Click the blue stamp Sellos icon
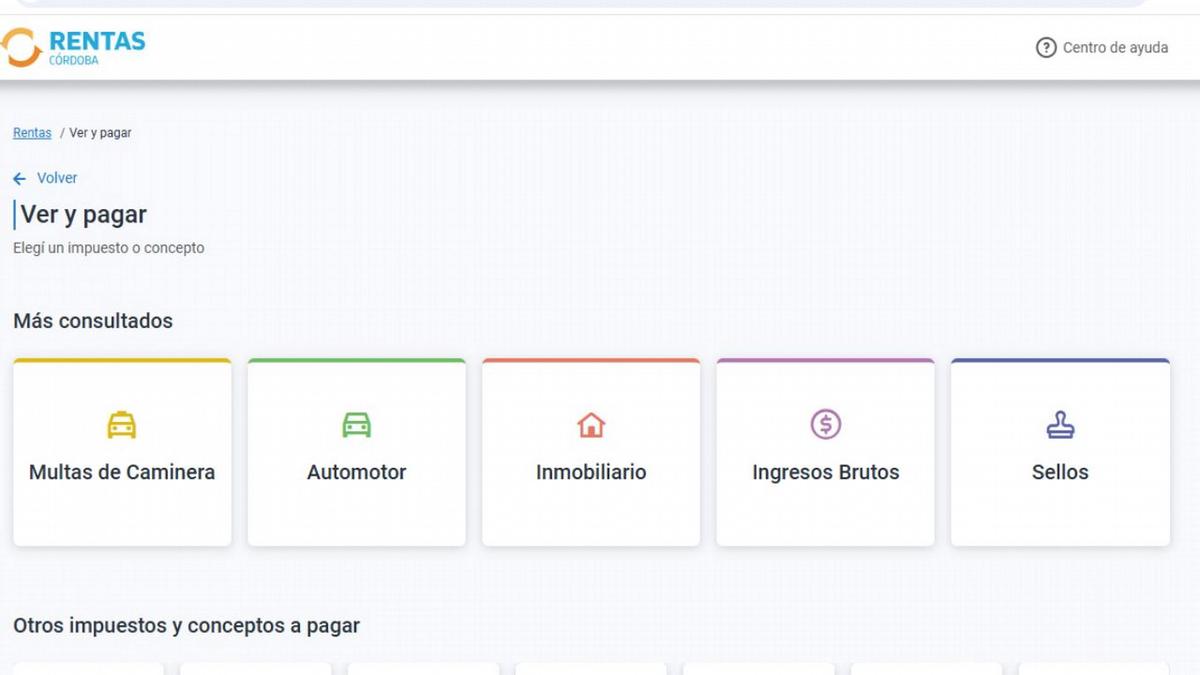1200x675 pixels. point(1060,425)
